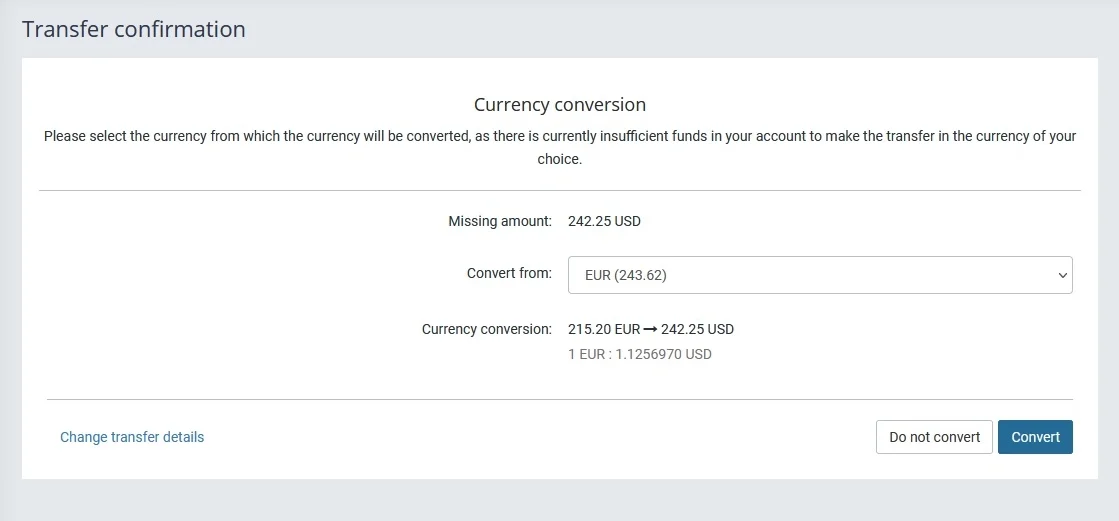The height and width of the screenshot is (521, 1119).
Task: Click the divider line above Missing amount
Action: (x=559, y=190)
